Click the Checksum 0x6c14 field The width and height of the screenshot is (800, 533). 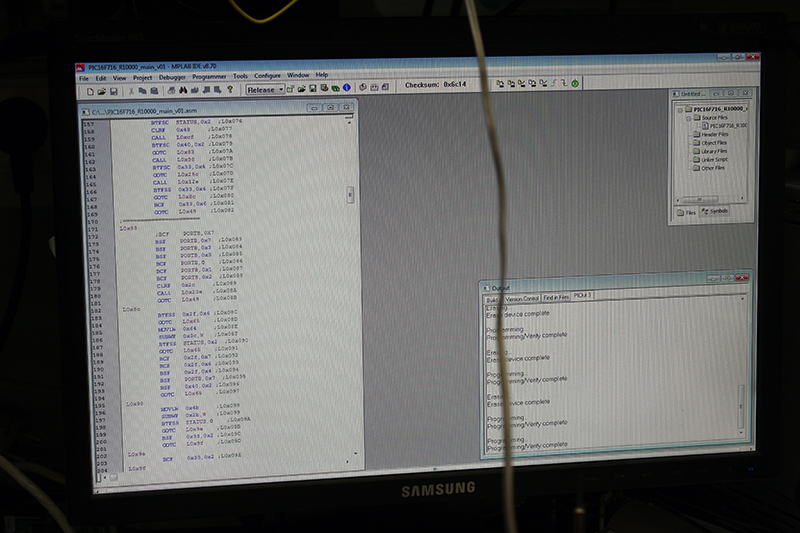[x=435, y=85]
